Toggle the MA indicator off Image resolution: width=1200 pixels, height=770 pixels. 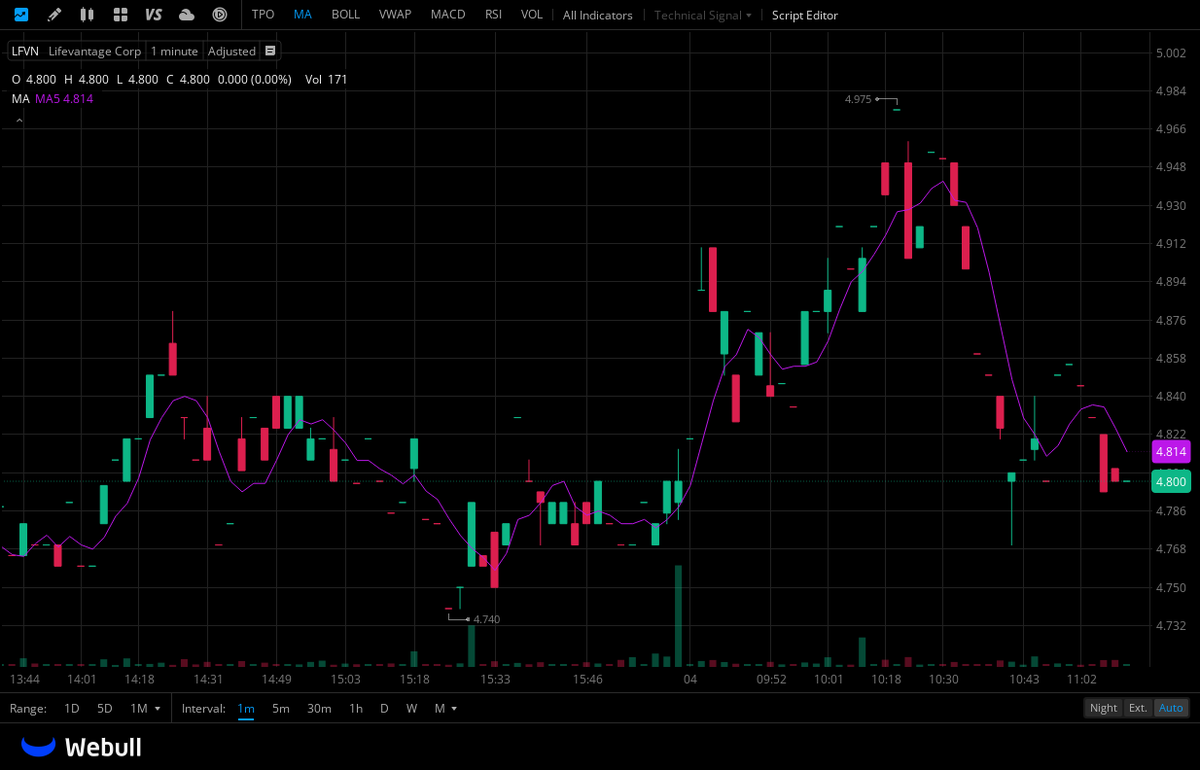click(302, 15)
